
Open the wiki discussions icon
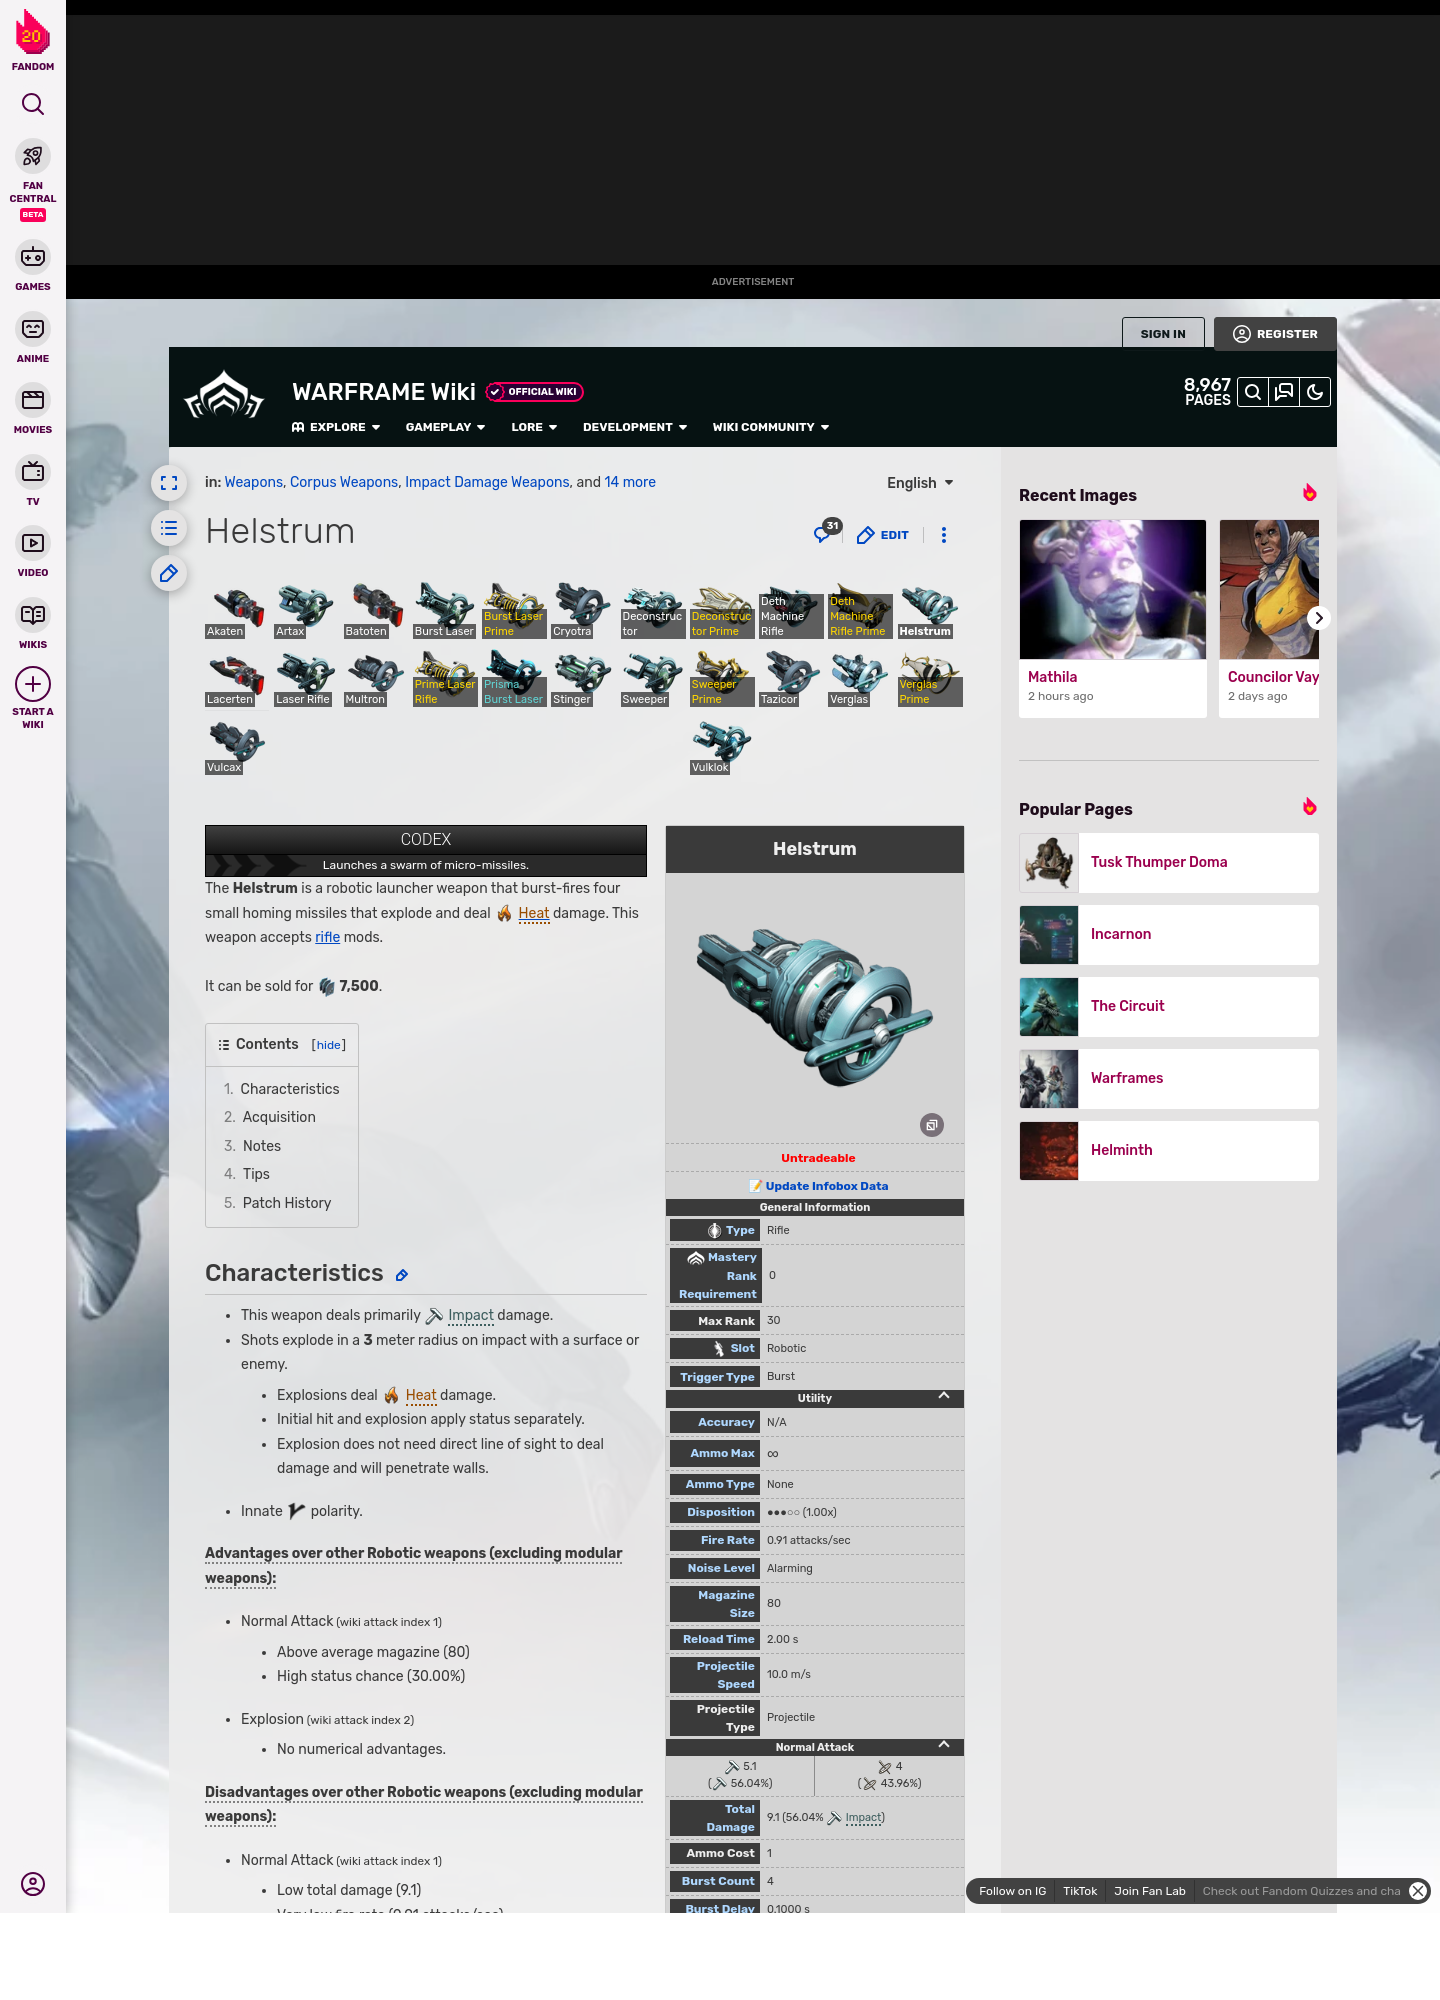pos(1284,392)
